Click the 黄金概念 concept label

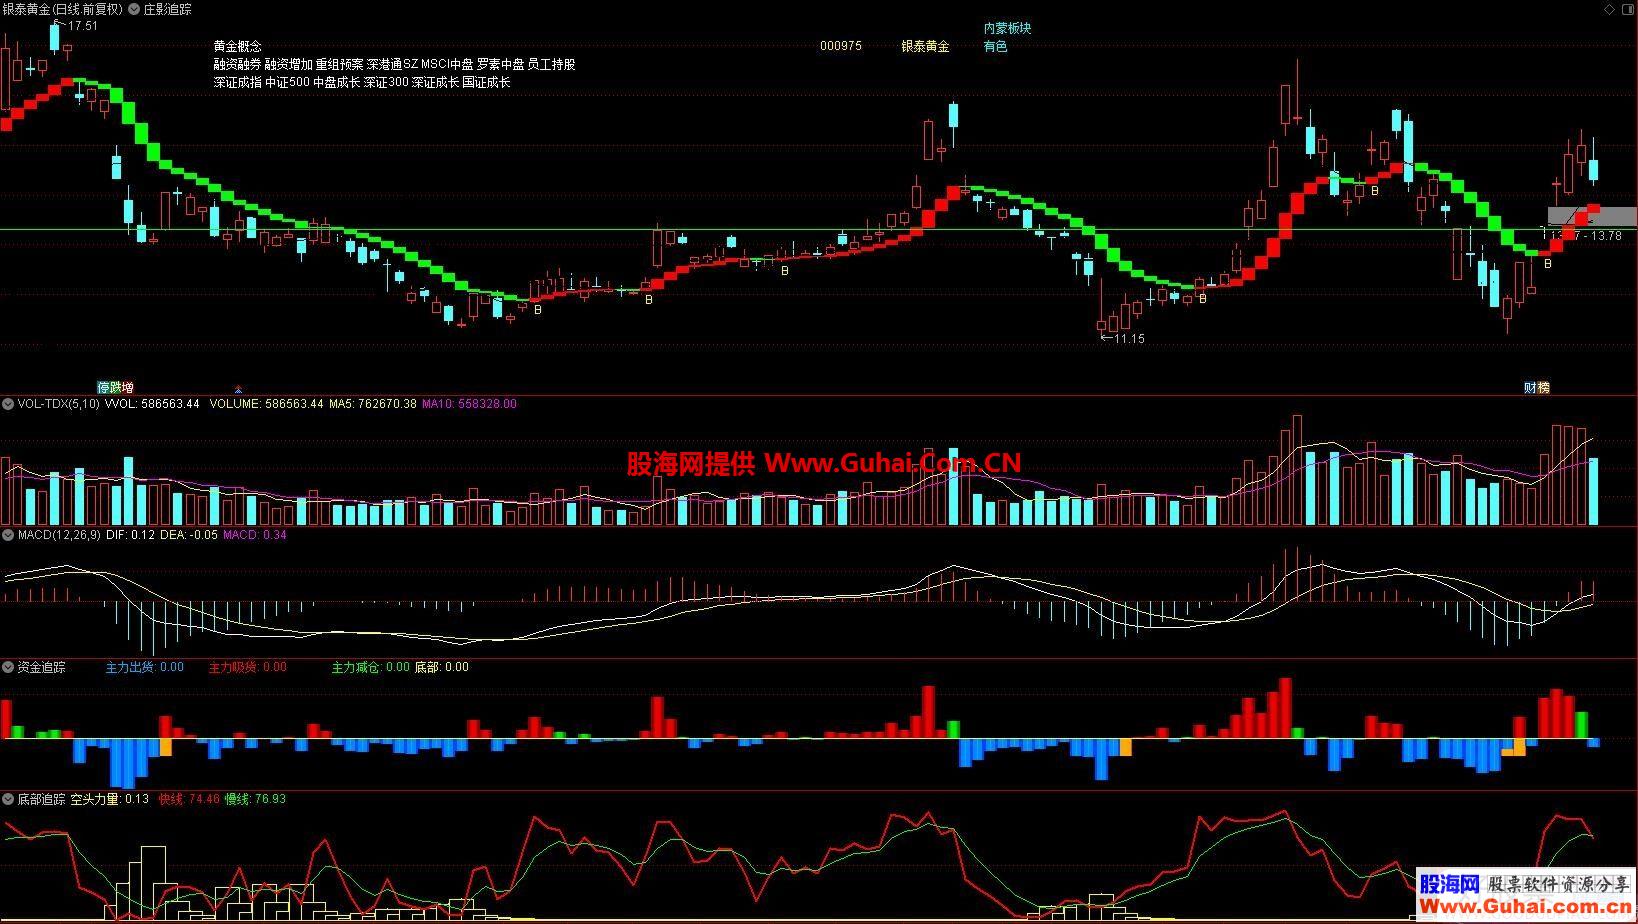coord(237,46)
